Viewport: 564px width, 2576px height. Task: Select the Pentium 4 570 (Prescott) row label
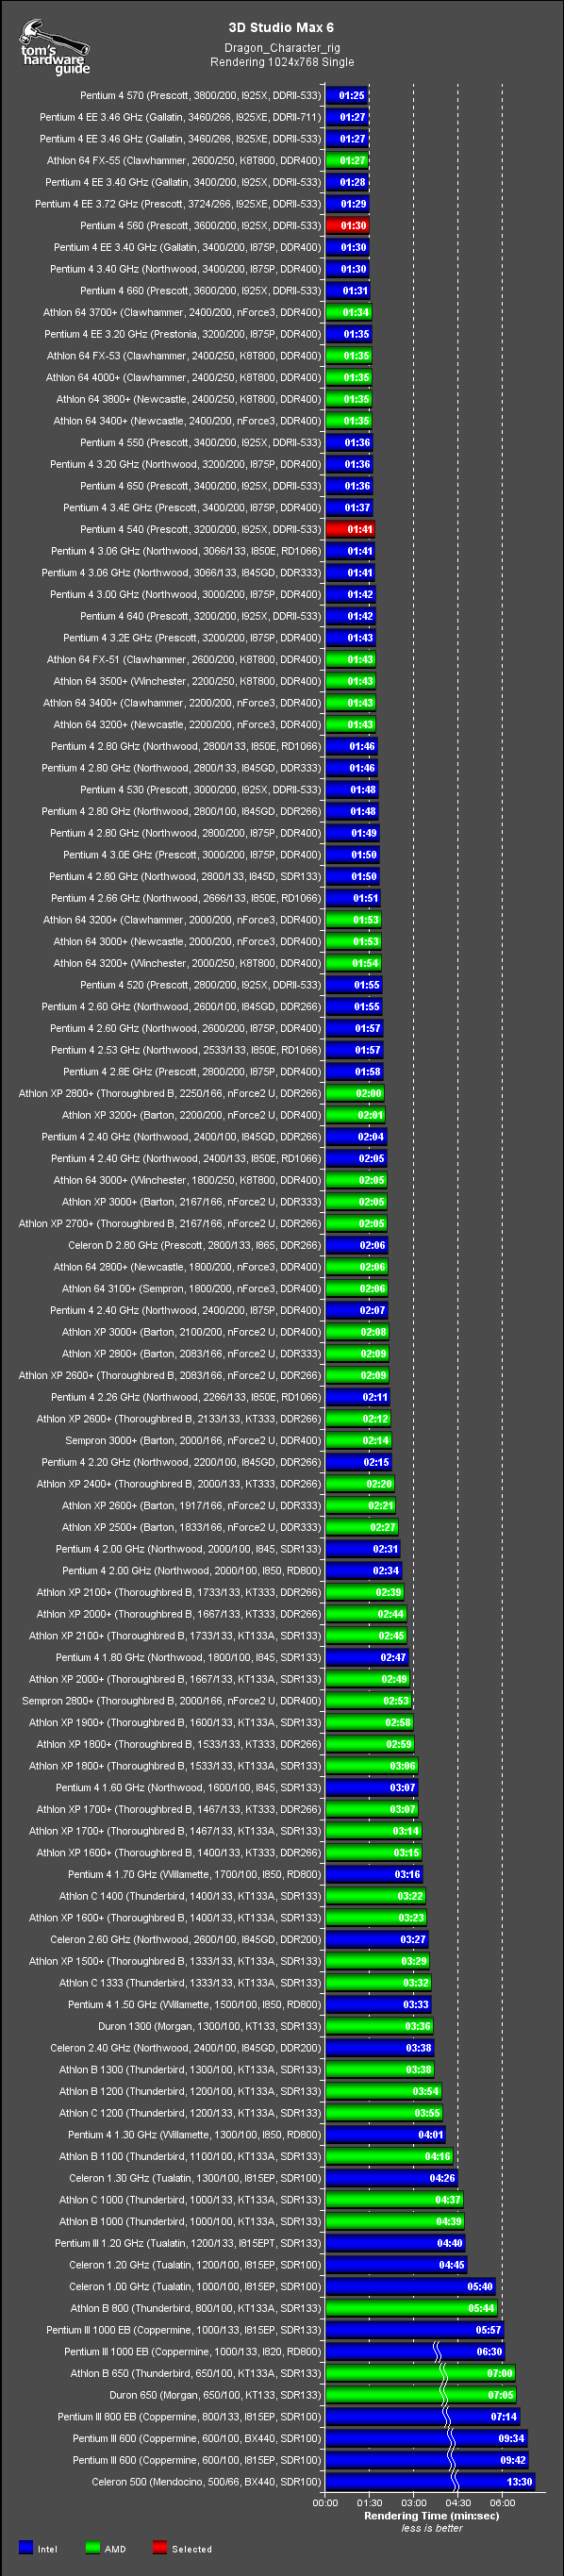[x=200, y=96]
